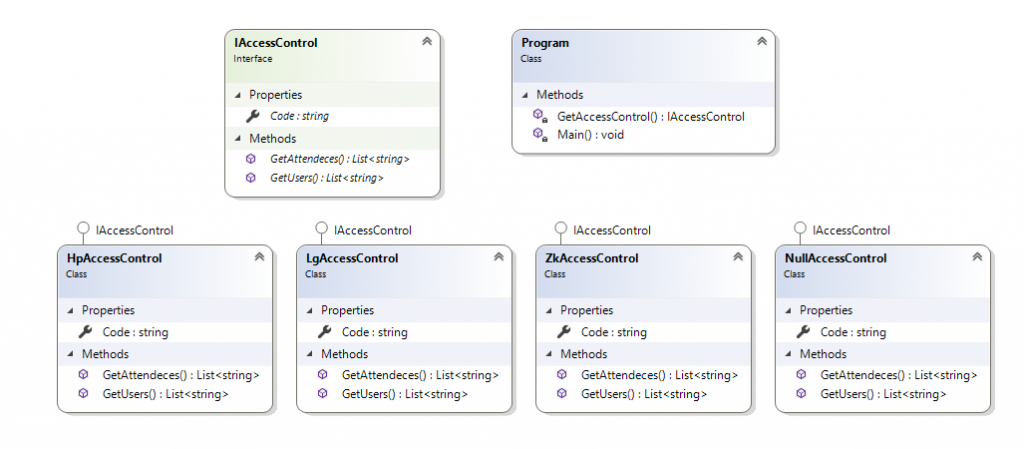The height and width of the screenshot is (449, 1024).
Task: Collapse Properties section in IAccessControl interface
Action: coord(238,95)
